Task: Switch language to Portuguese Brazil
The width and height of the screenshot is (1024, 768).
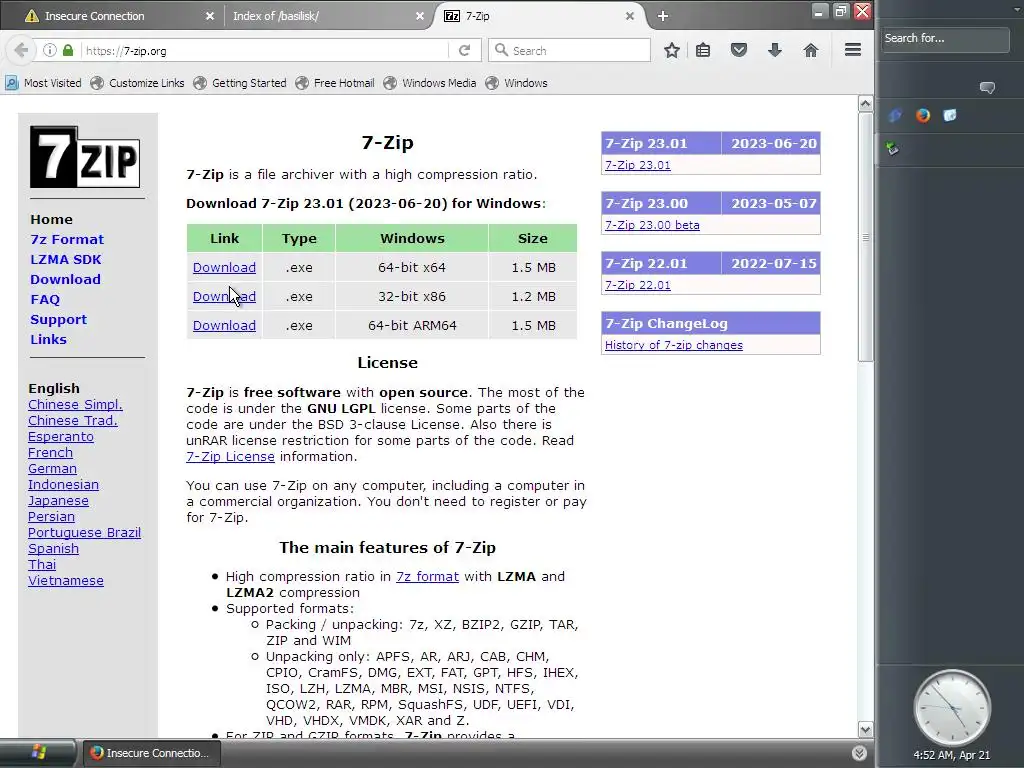Action: point(84,532)
